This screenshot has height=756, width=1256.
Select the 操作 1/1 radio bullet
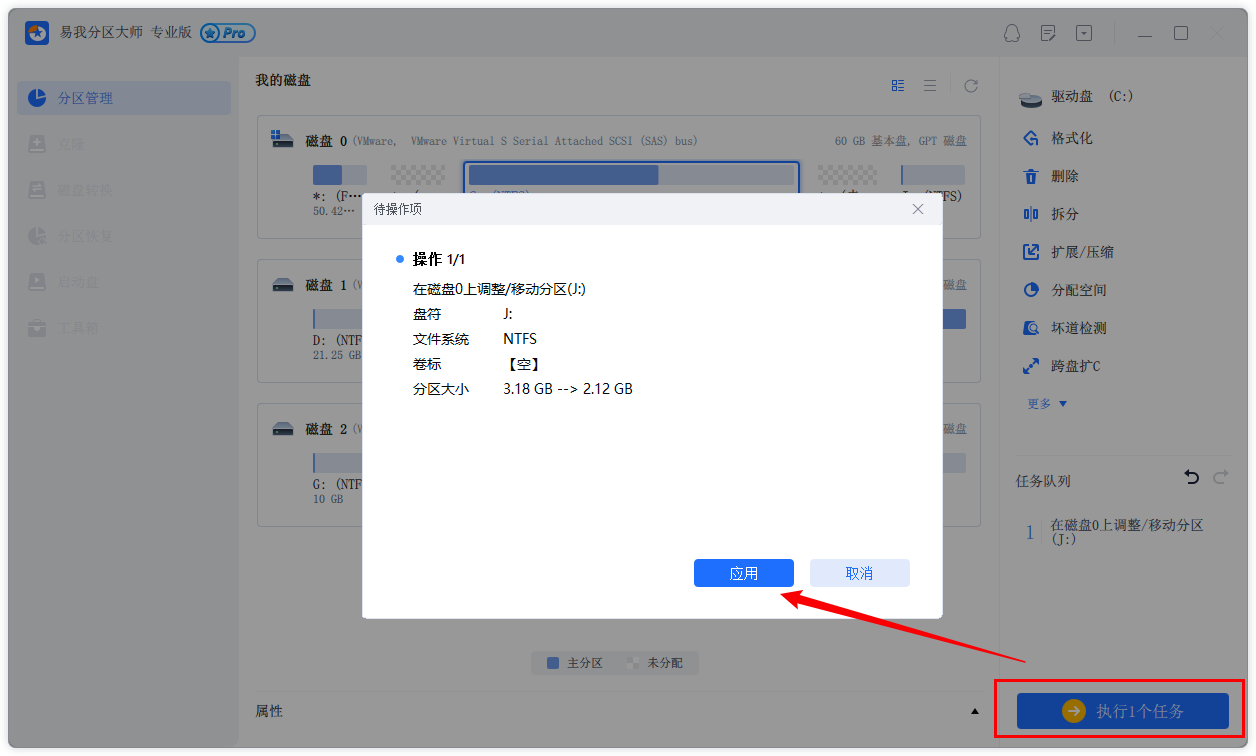[400, 258]
